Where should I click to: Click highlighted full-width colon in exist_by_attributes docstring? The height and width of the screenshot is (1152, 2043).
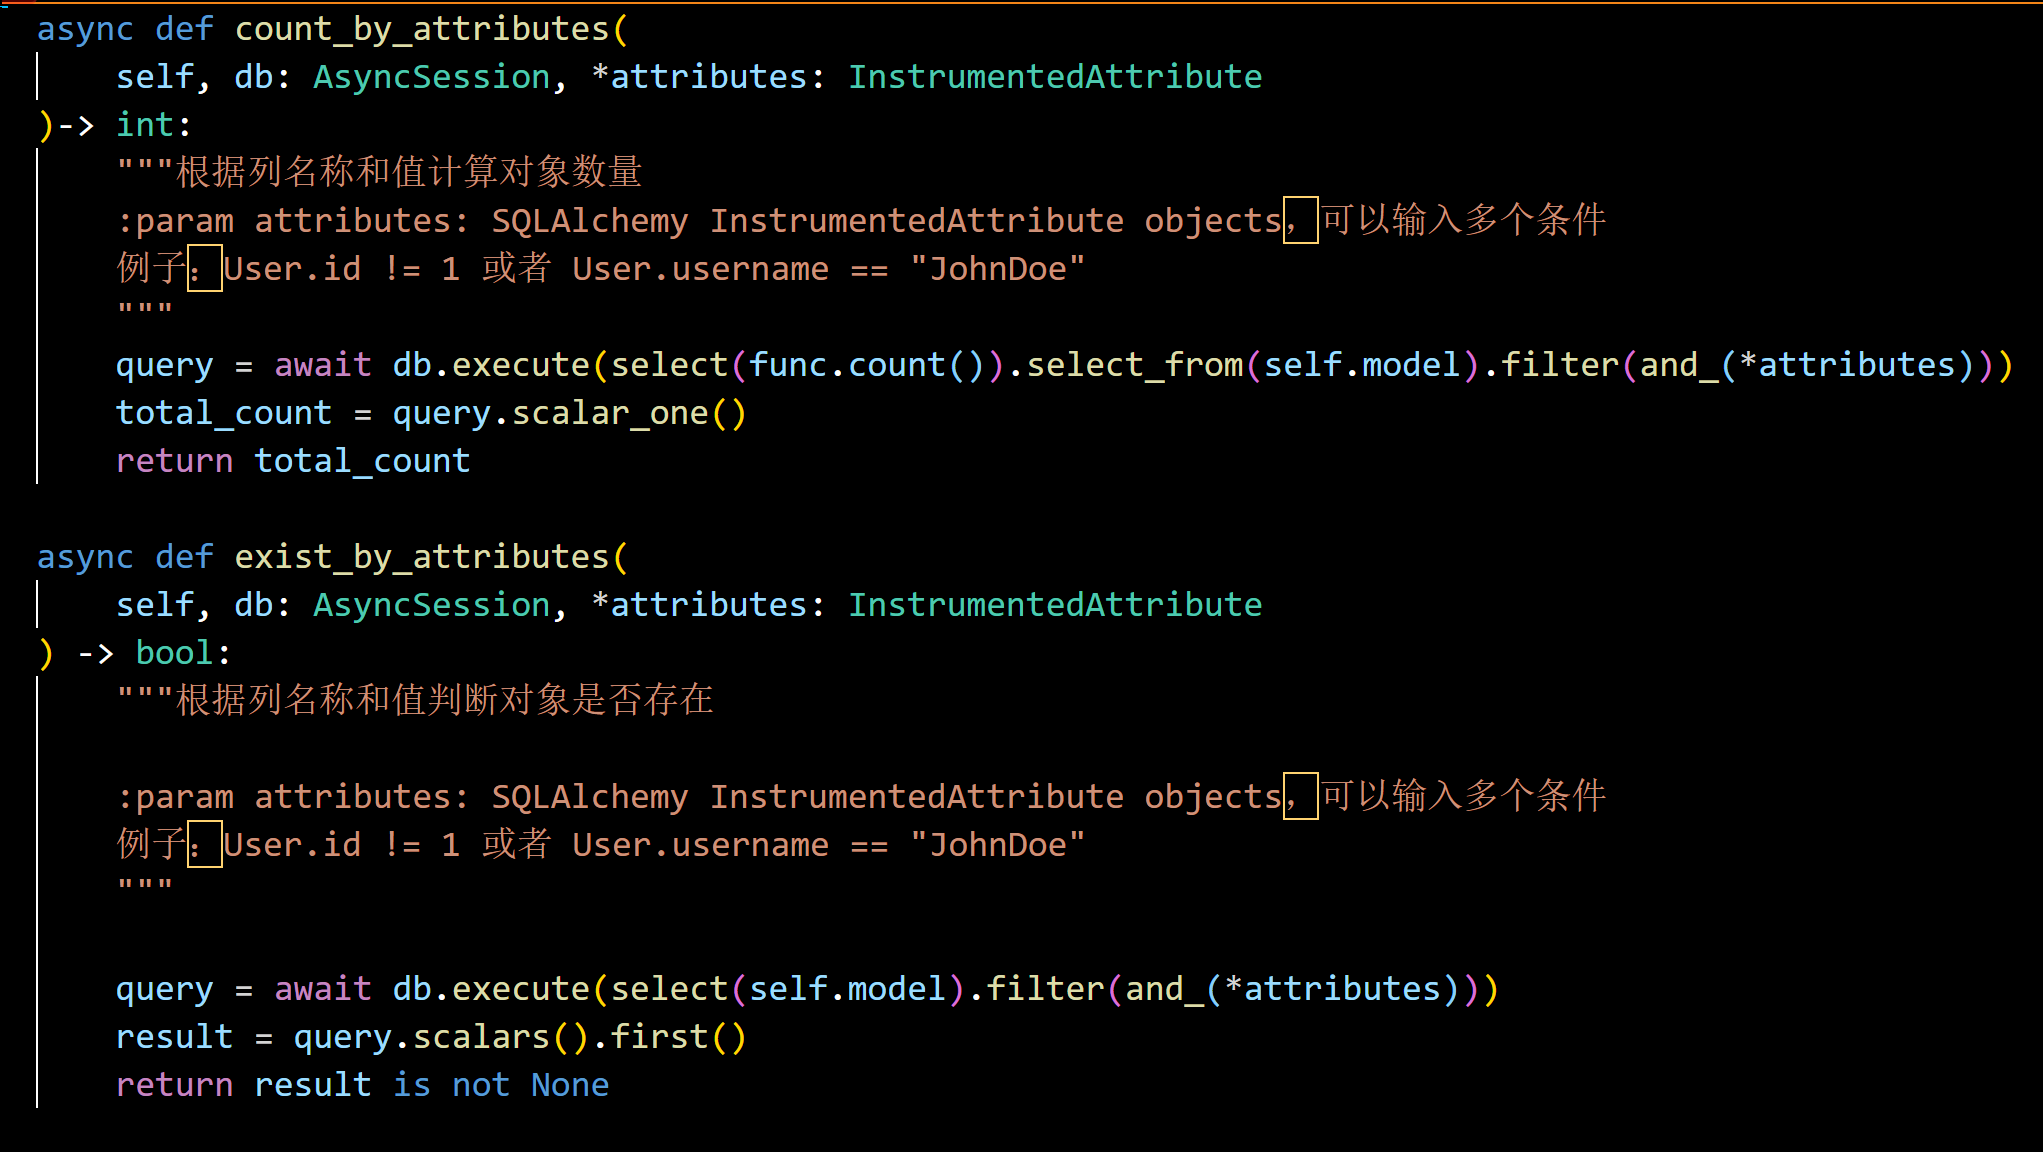coord(204,844)
